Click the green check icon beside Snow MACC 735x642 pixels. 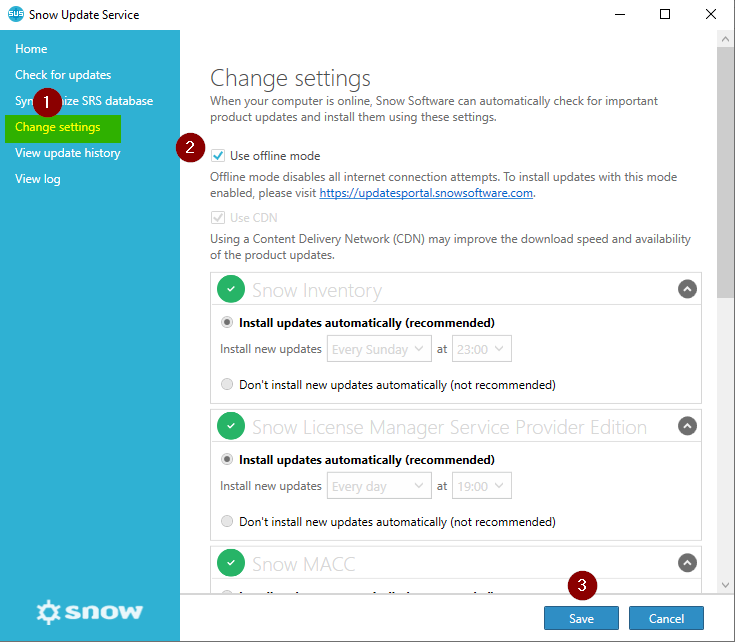coord(231,563)
